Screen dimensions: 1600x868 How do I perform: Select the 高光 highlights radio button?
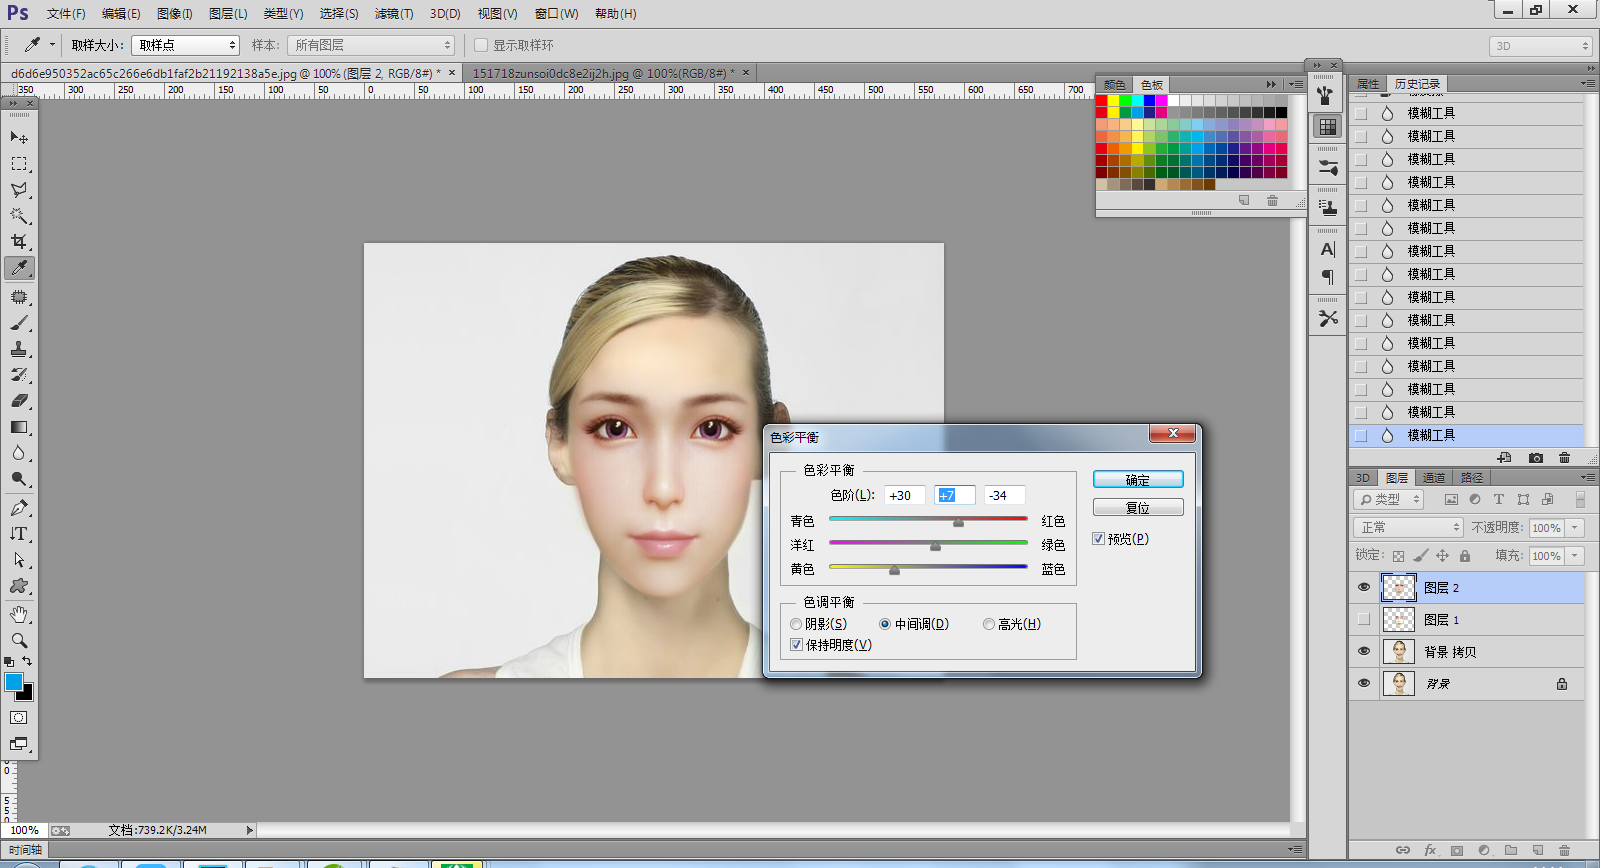[989, 624]
